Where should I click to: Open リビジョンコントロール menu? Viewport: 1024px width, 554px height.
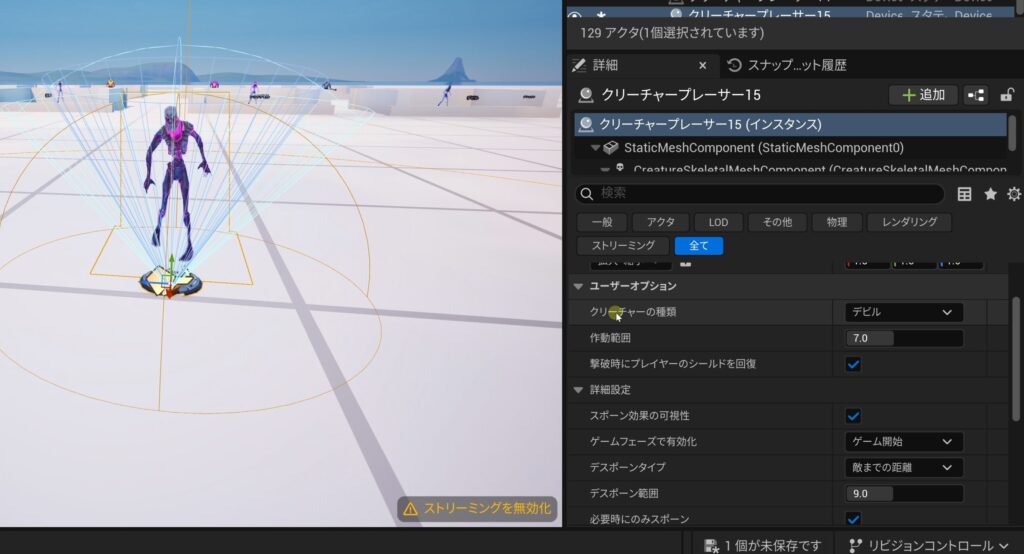(x=929, y=545)
